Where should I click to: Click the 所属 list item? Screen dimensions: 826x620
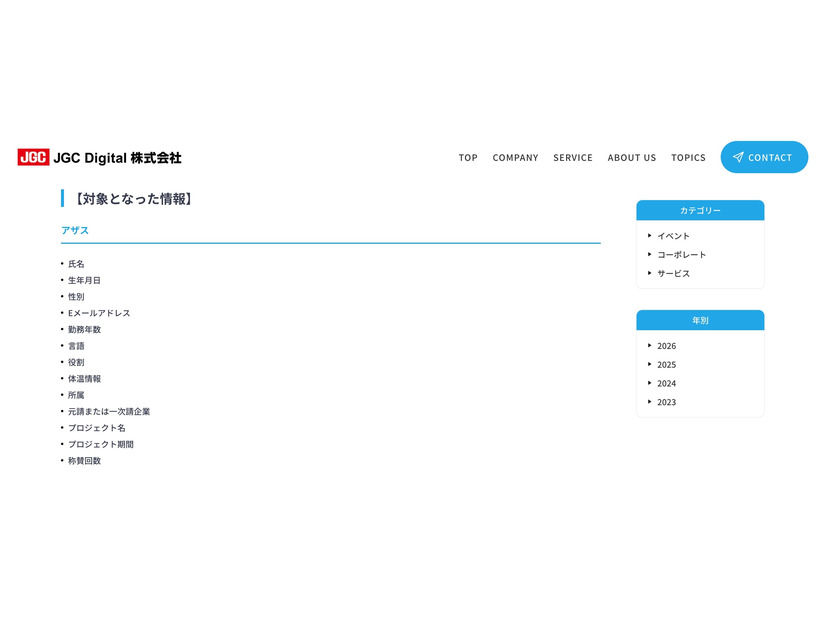click(x=76, y=395)
